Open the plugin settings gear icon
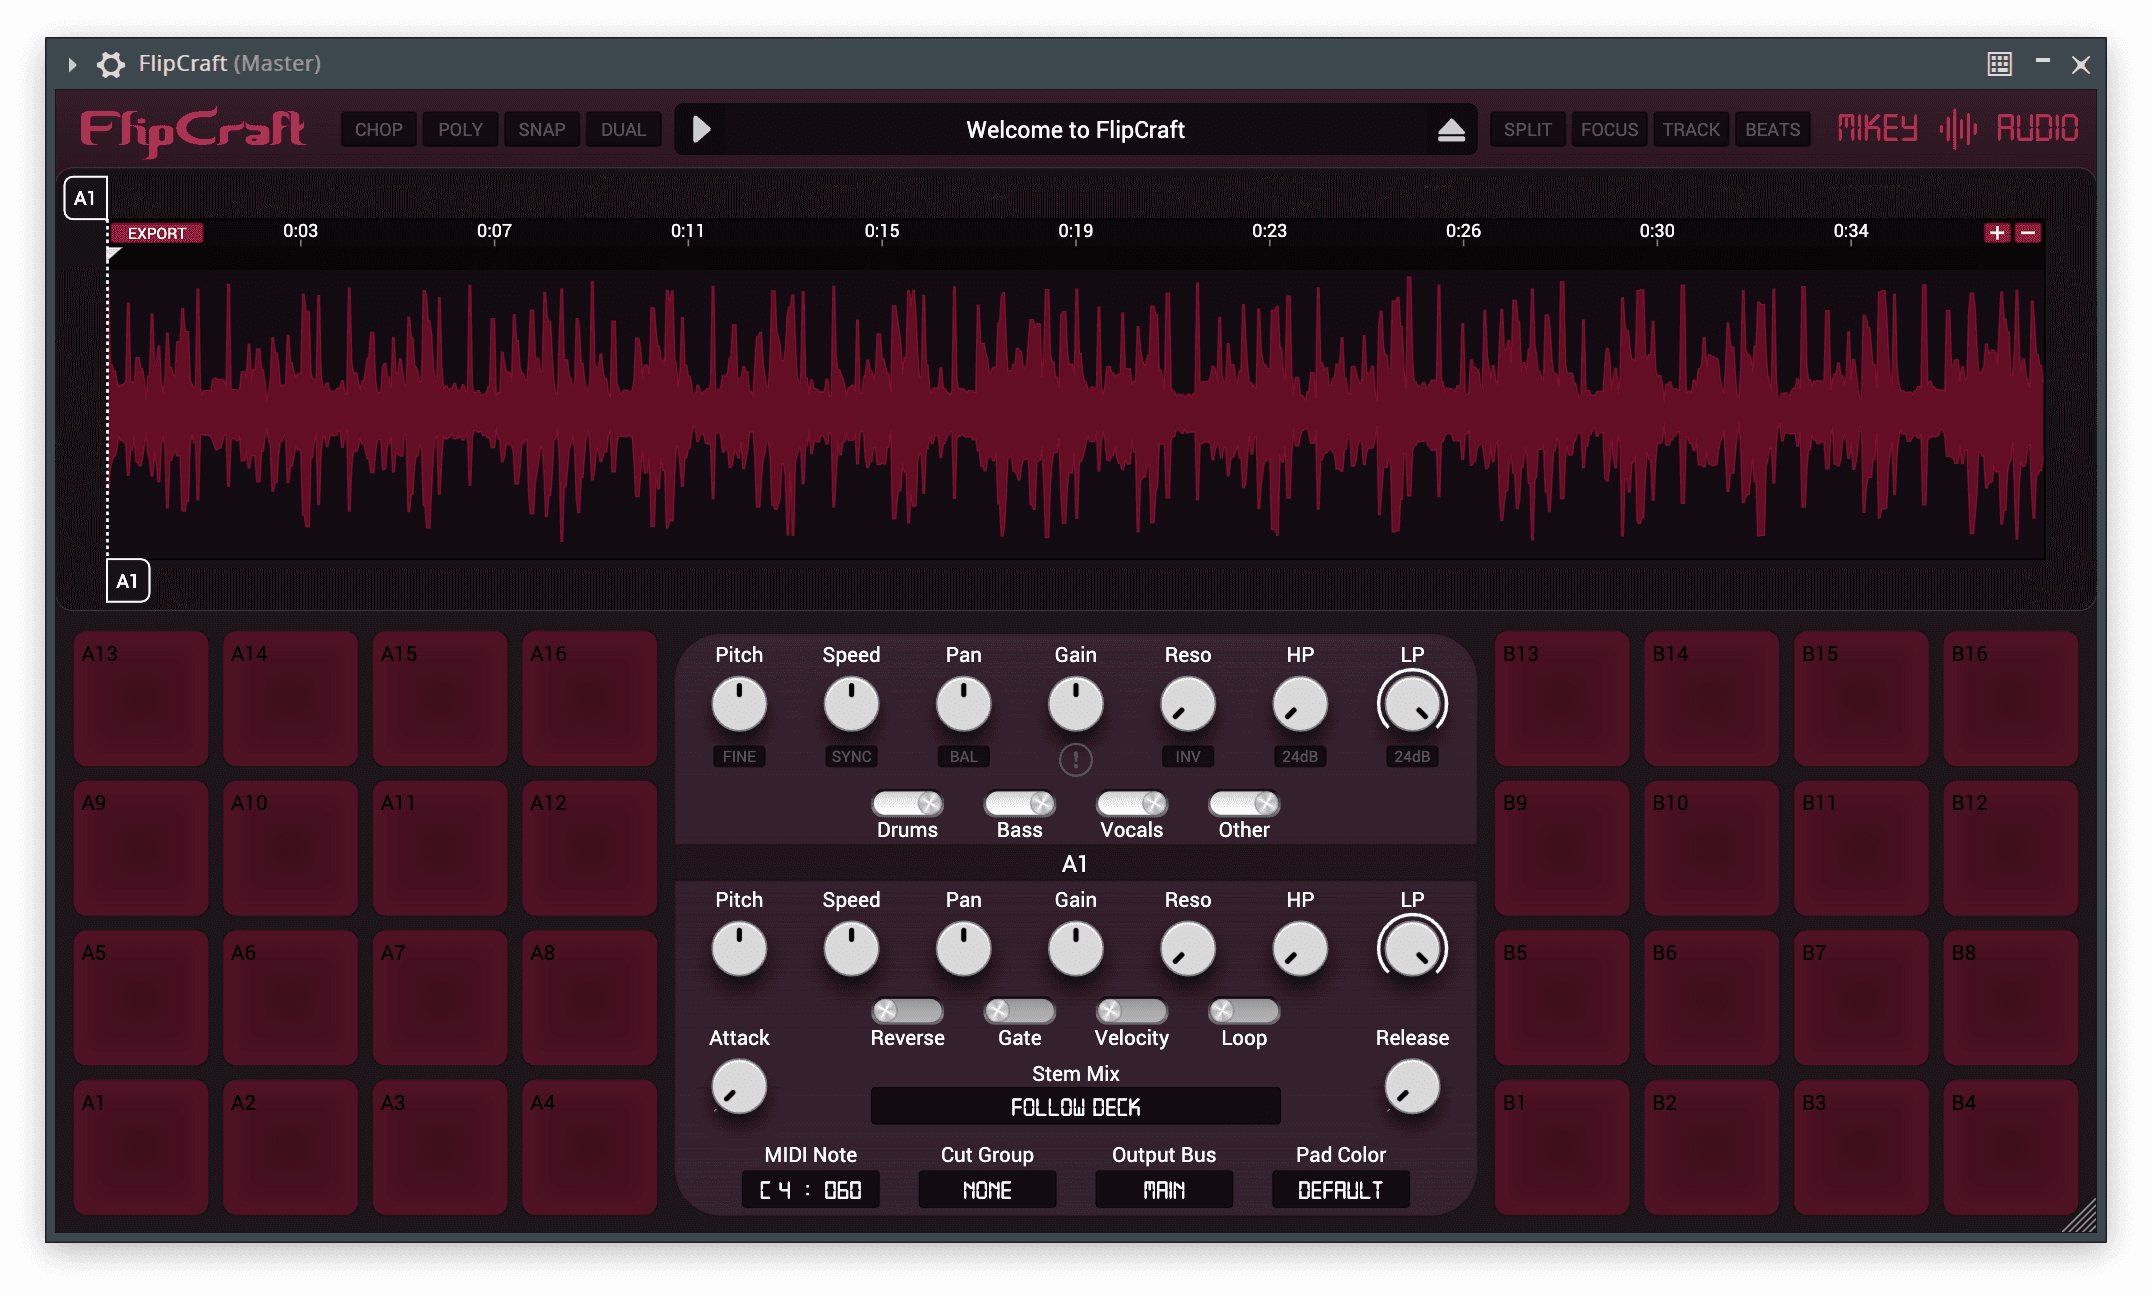This screenshot has height=1296, width=2152. 111,64
